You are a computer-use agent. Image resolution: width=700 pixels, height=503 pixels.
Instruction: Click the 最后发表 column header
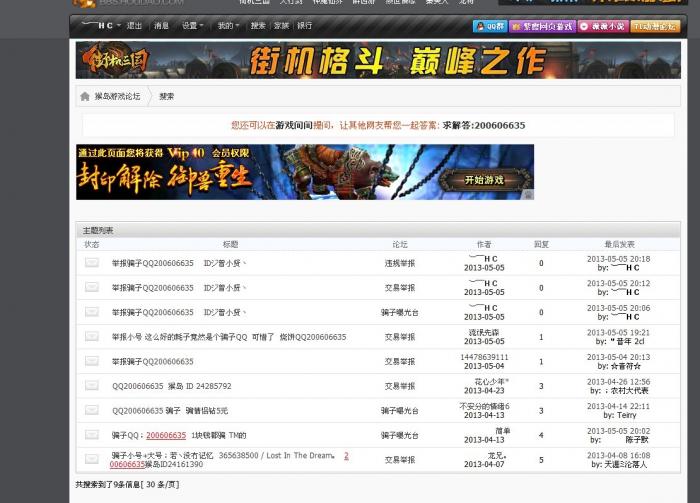[619, 244]
